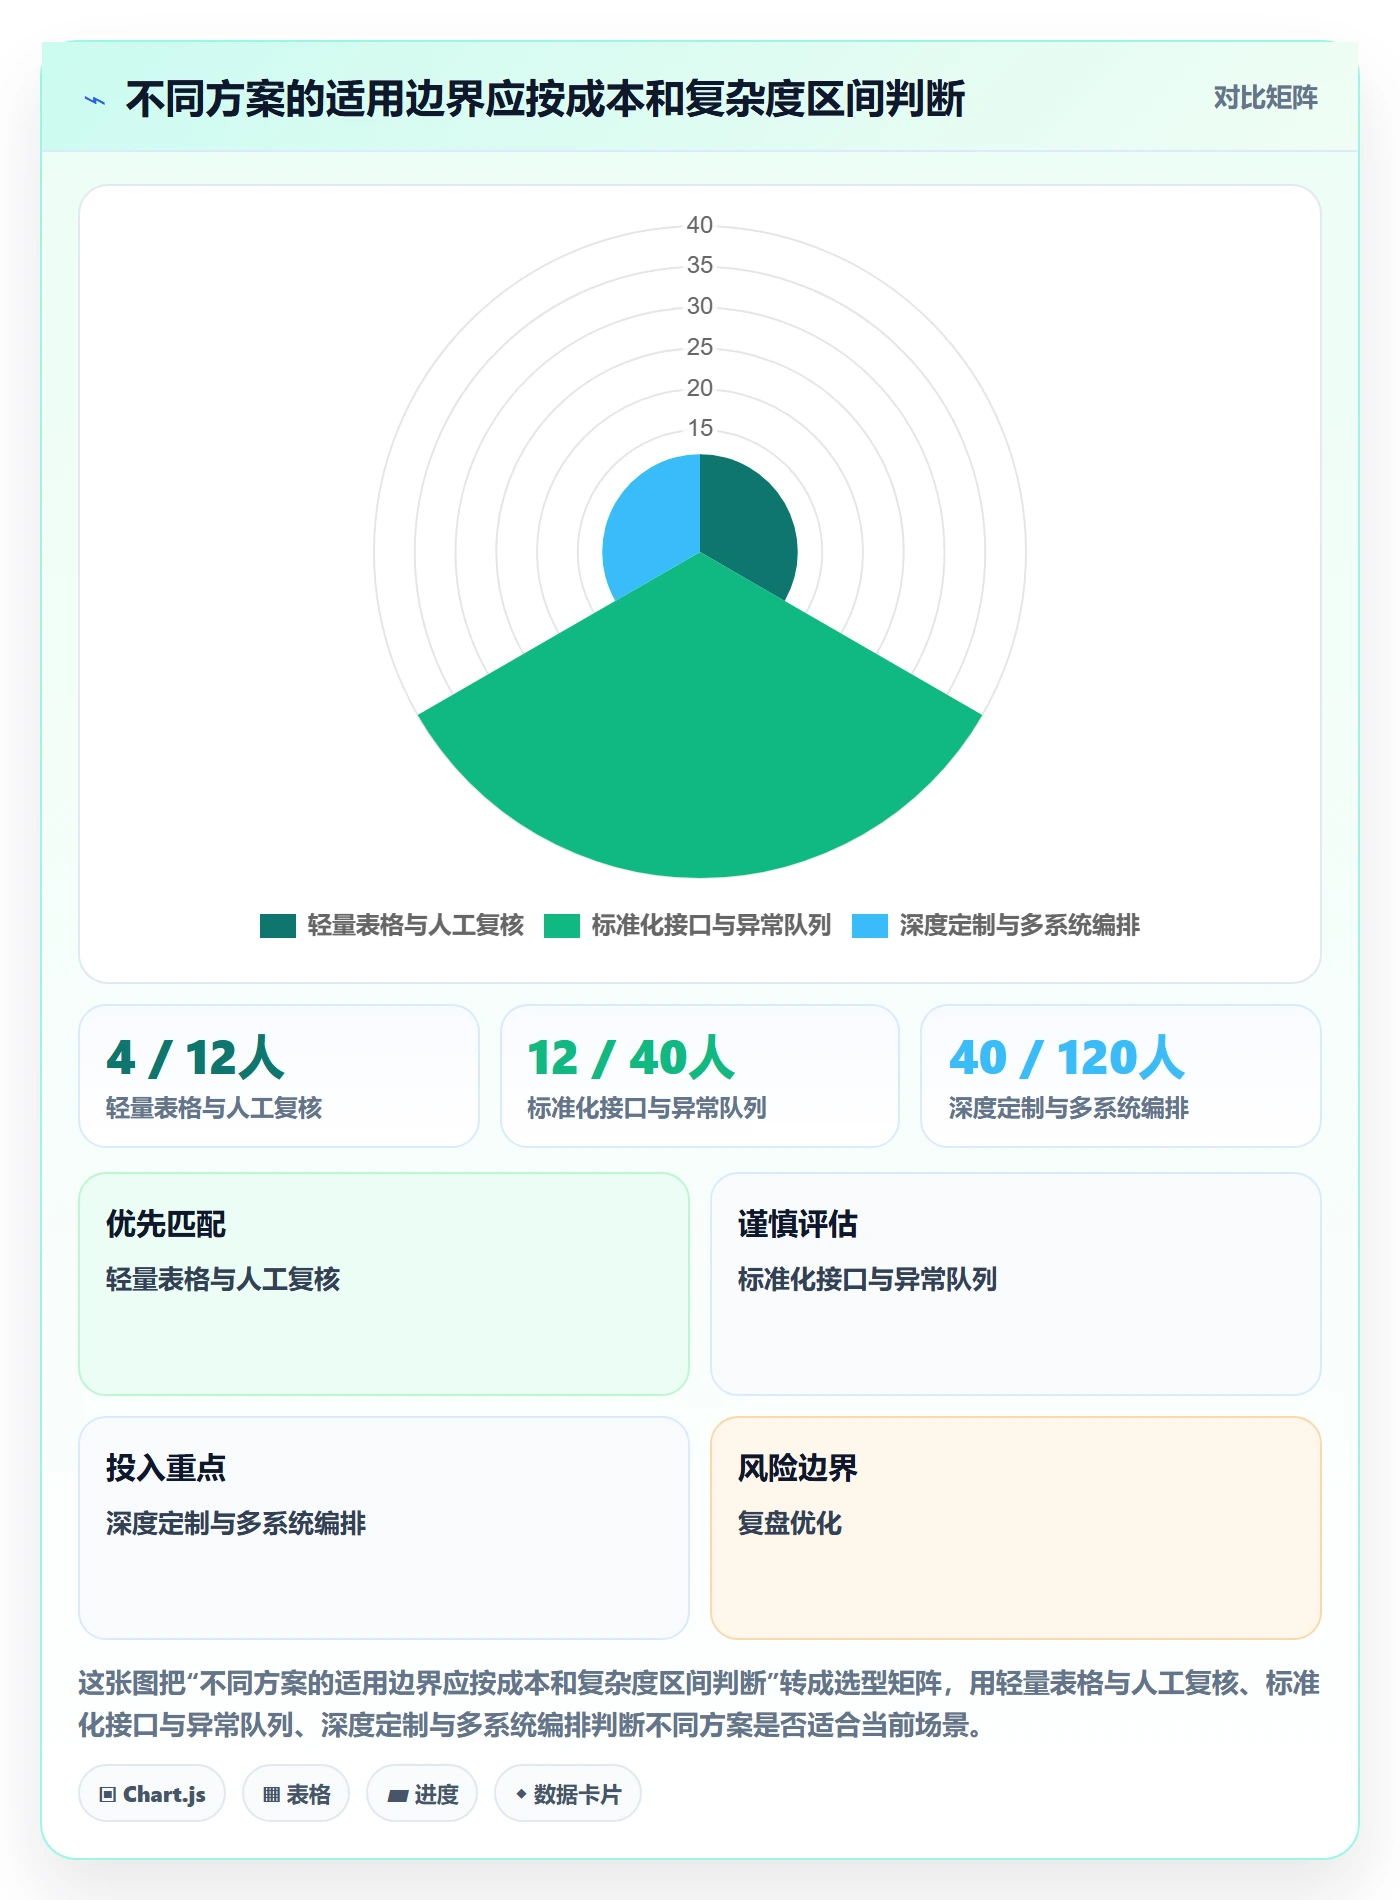Click the green legend swatch for 标准化接口与异常队列

(562, 925)
